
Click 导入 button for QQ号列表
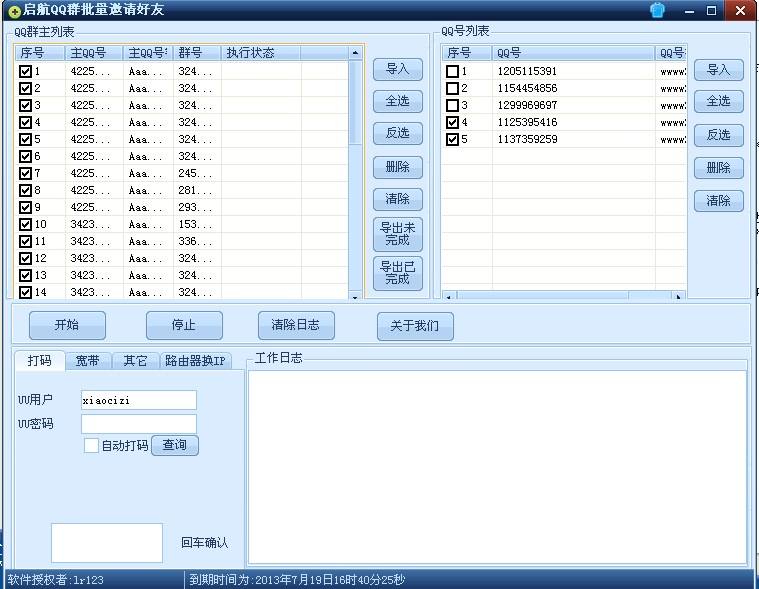point(719,70)
